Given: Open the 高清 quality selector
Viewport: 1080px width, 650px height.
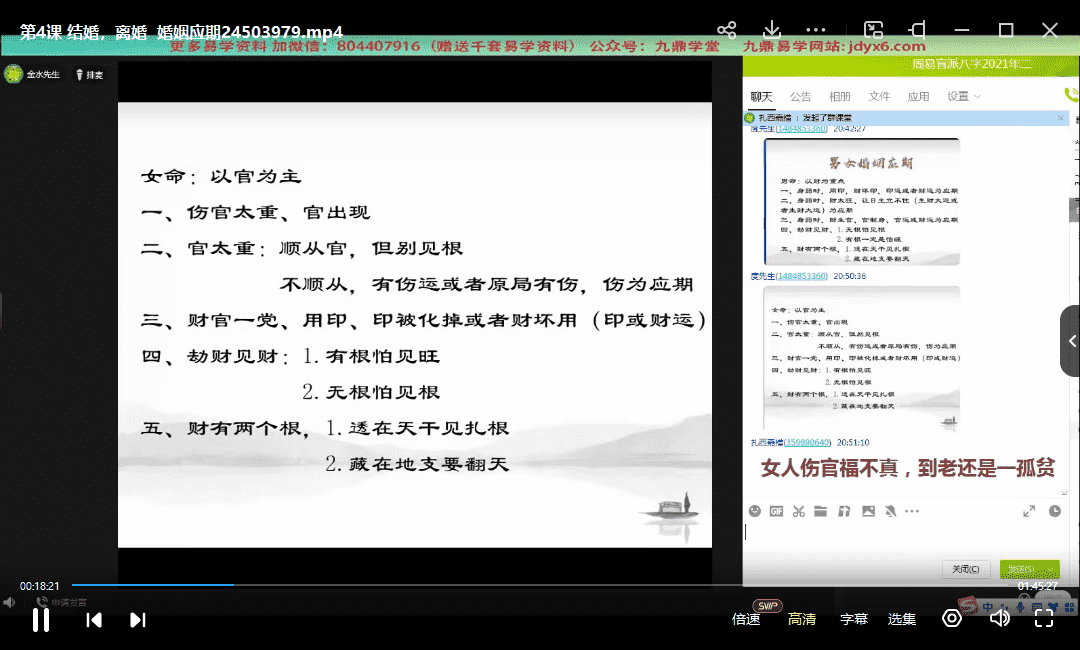Looking at the screenshot, I should coord(802,619).
